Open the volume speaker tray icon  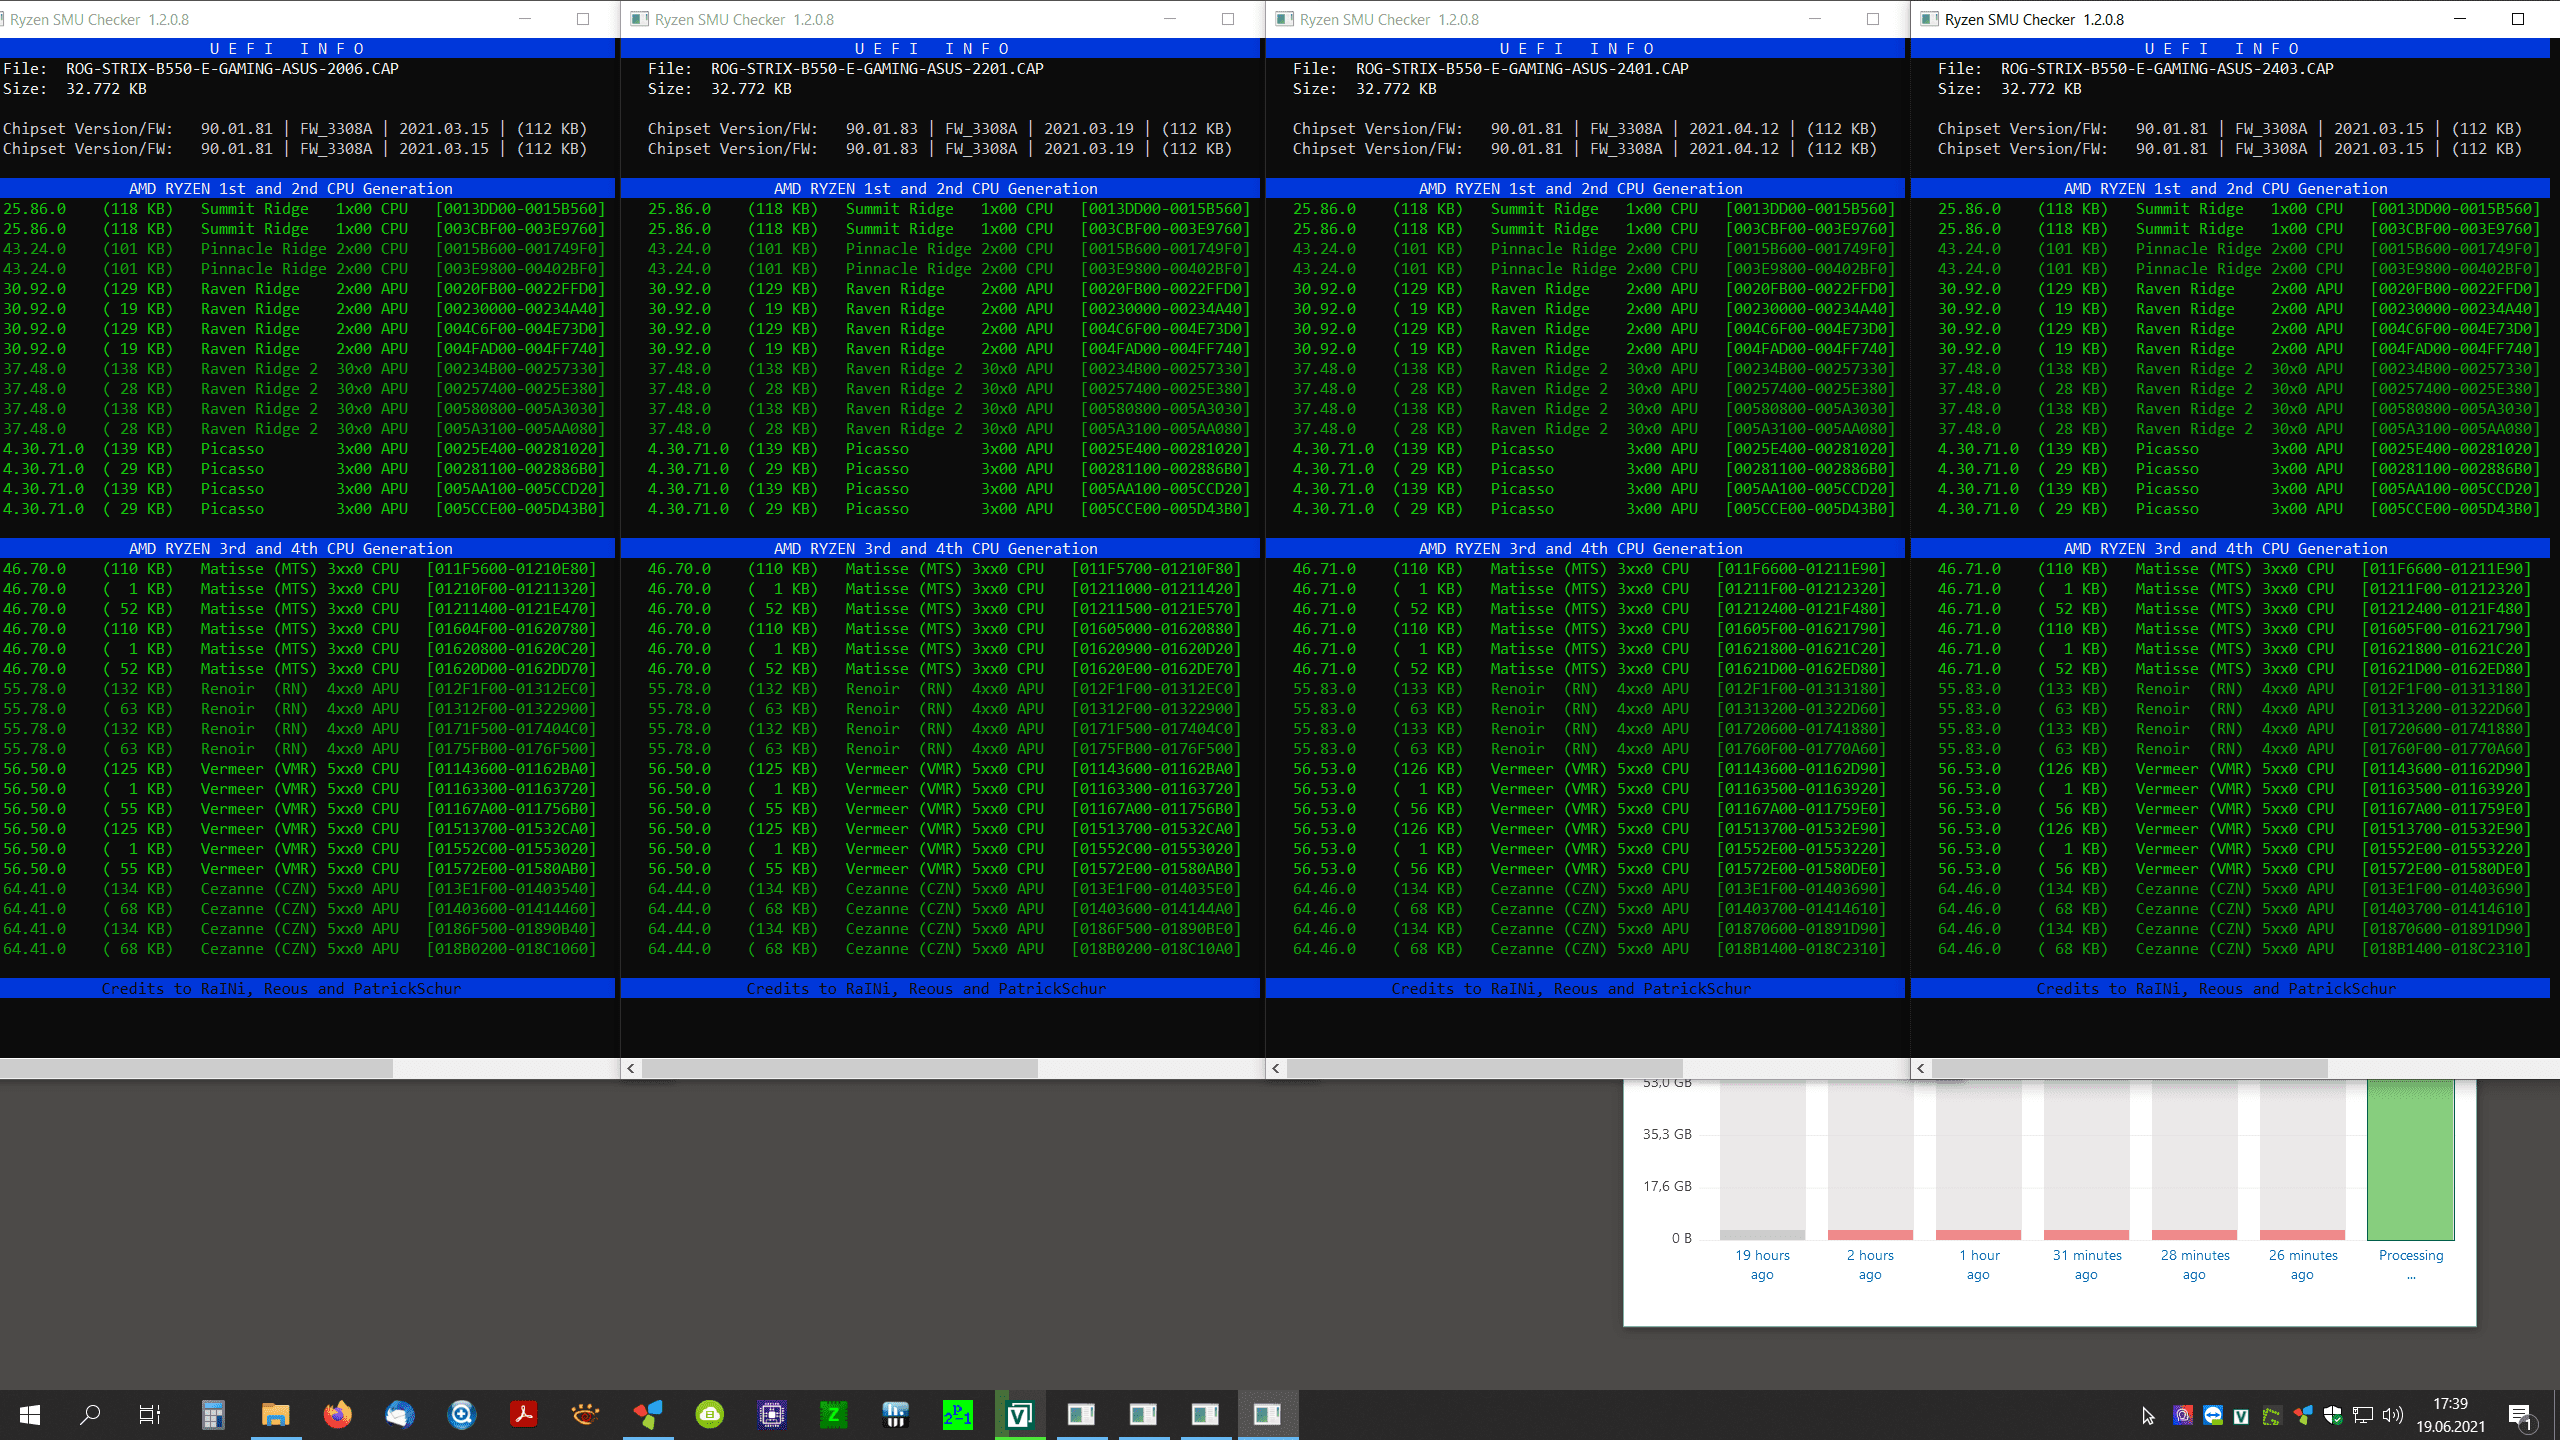pos(2393,1415)
